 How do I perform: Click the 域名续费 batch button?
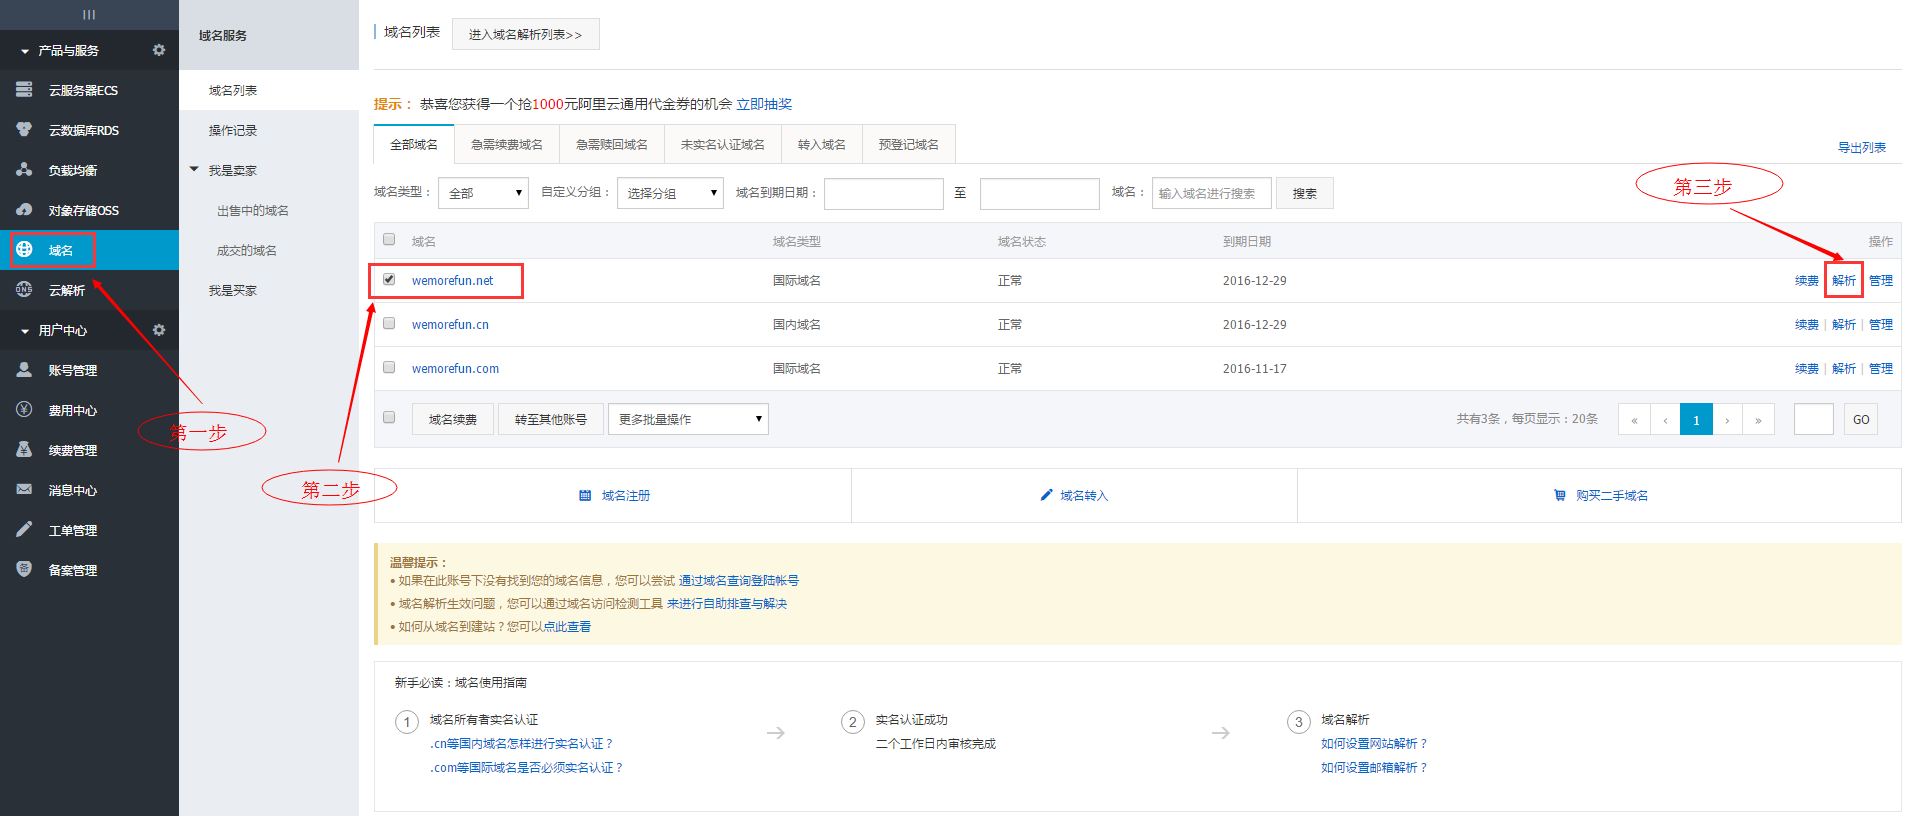click(453, 419)
